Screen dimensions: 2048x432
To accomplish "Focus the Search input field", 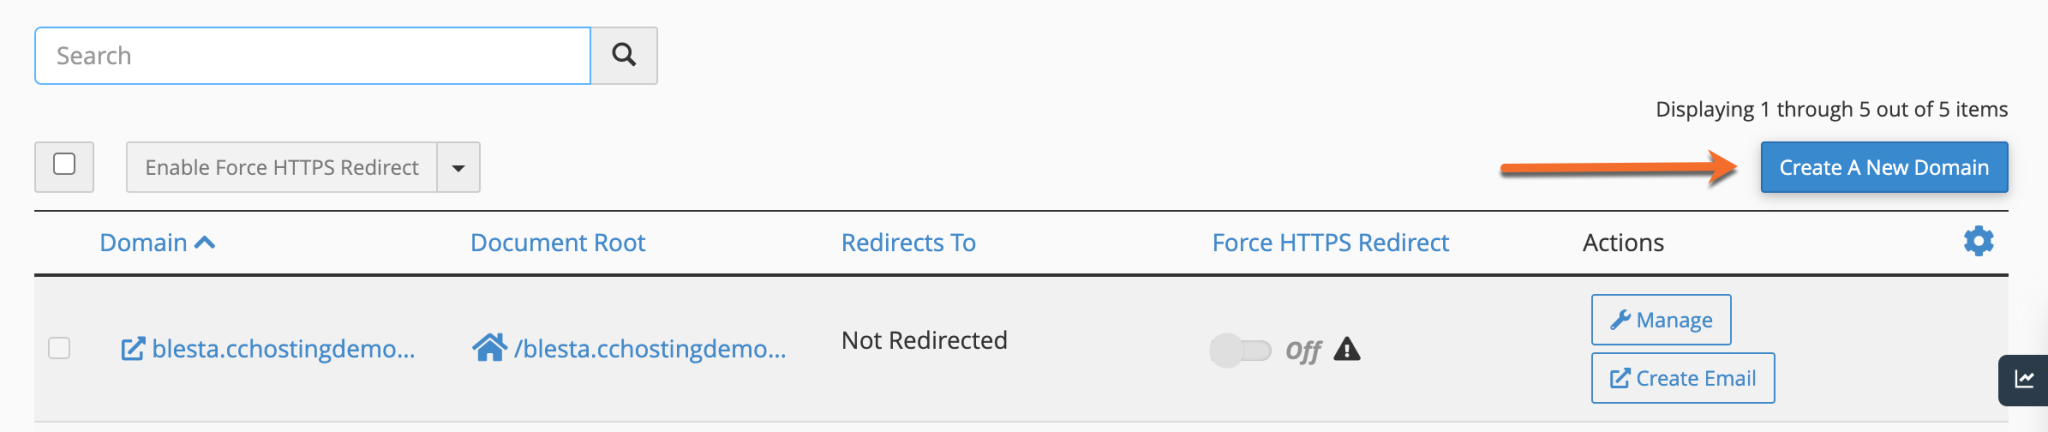I will (312, 56).
